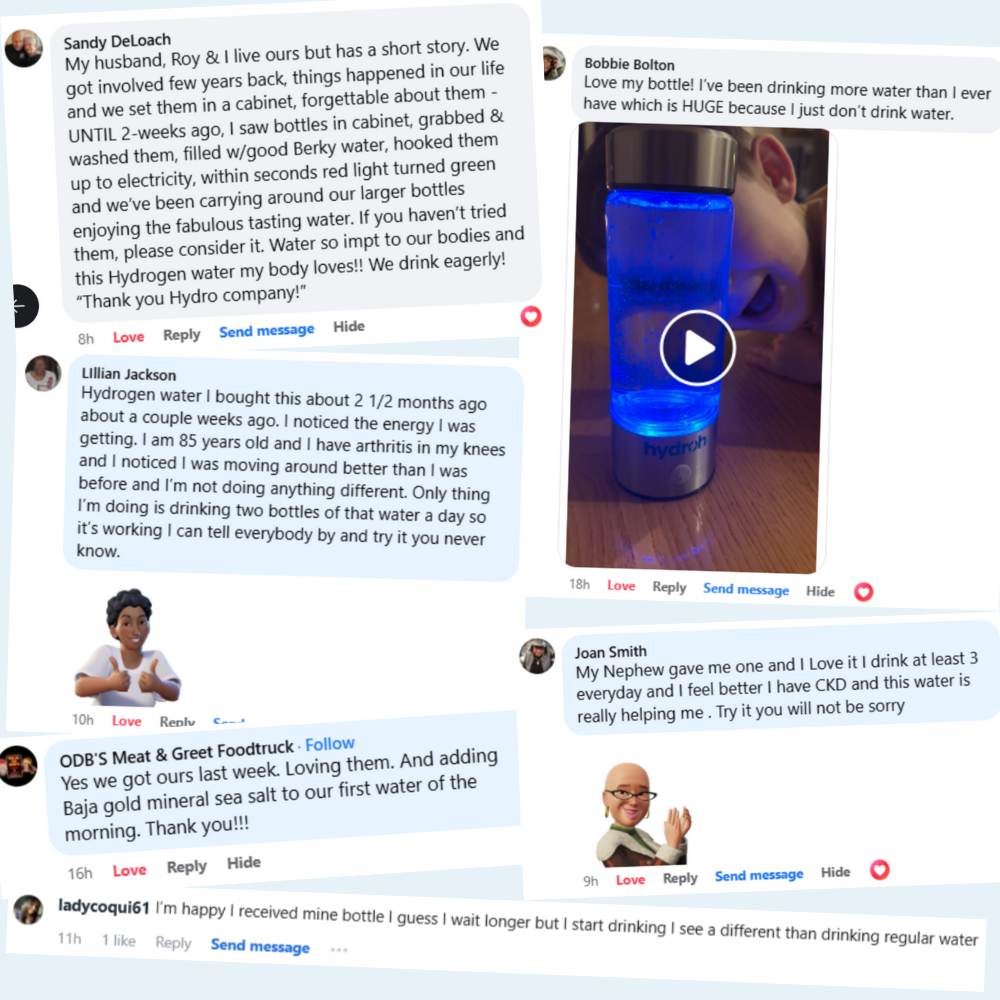Click the back arrow circle at left edge
This screenshot has height=1000, width=1000.
[20, 306]
